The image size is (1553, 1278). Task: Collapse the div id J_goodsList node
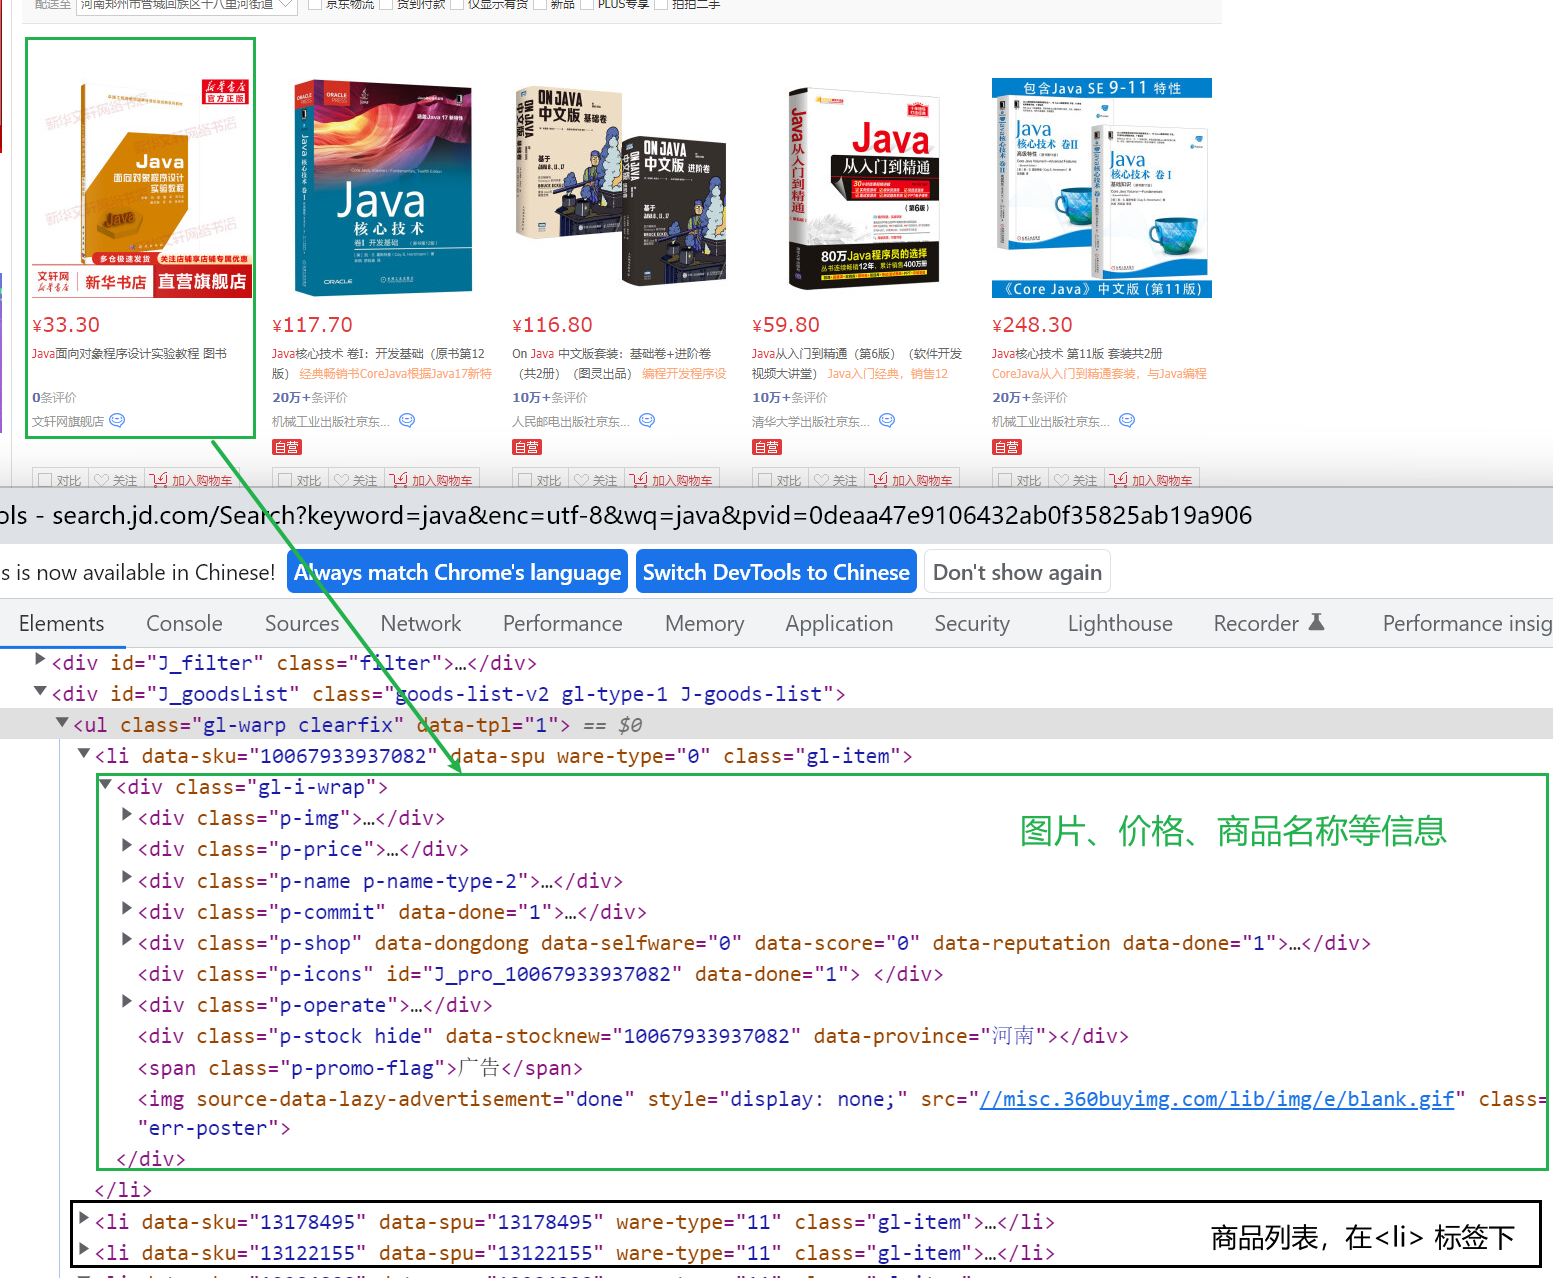pyautogui.click(x=40, y=690)
